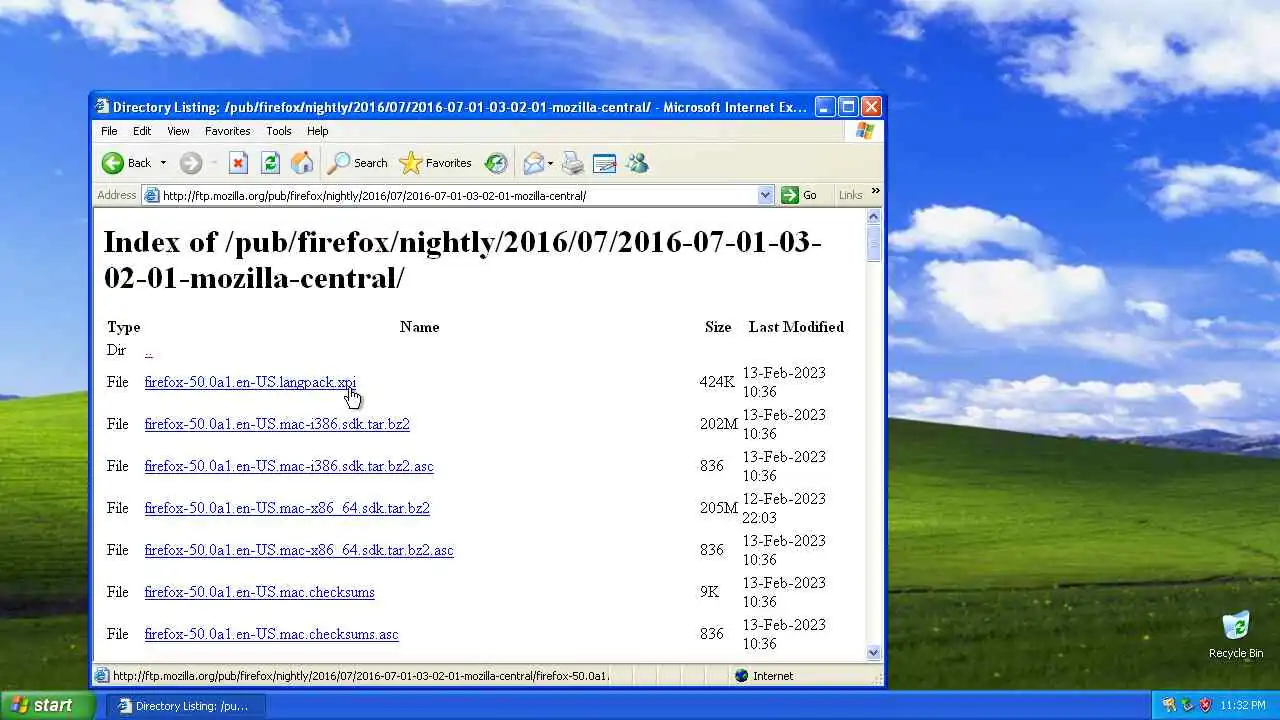Screen dimensions: 1280x720
Task: Click the Size column header
Action: pyautogui.click(x=718, y=327)
